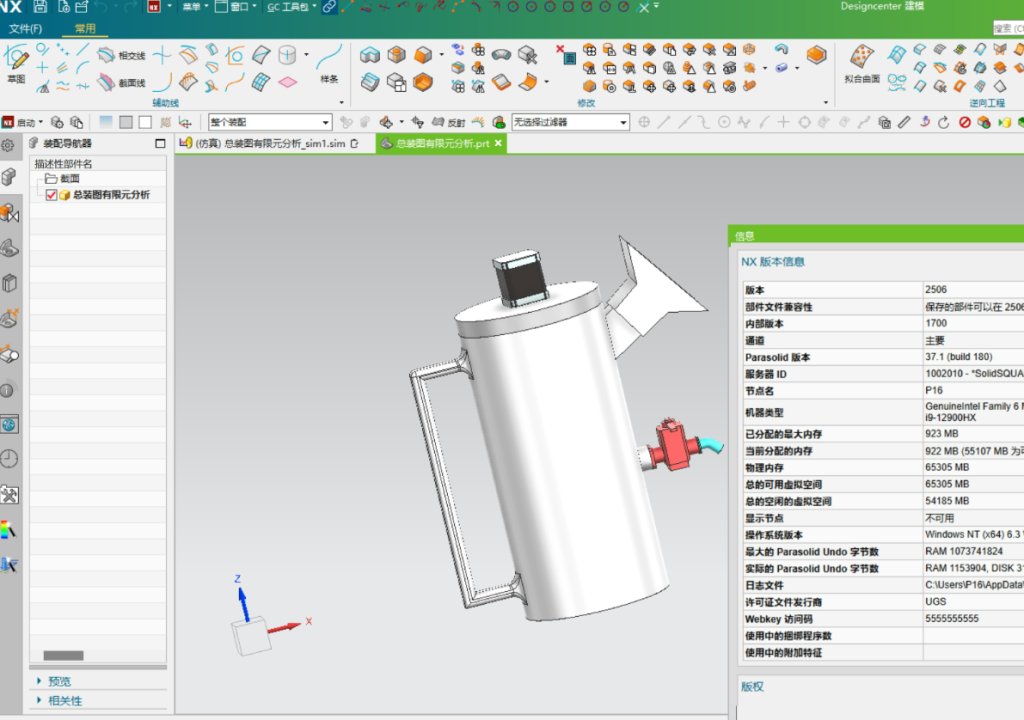
Task: Open the 文件(F) menu
Action: click(x=25, y=28)
